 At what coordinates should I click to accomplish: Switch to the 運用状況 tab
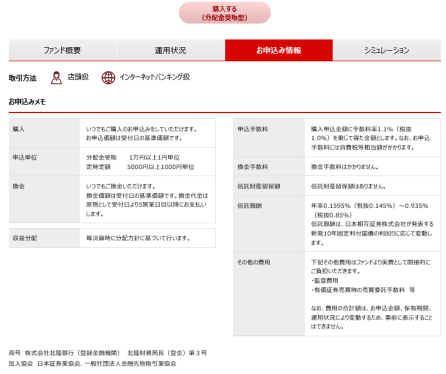click(170, 50)
